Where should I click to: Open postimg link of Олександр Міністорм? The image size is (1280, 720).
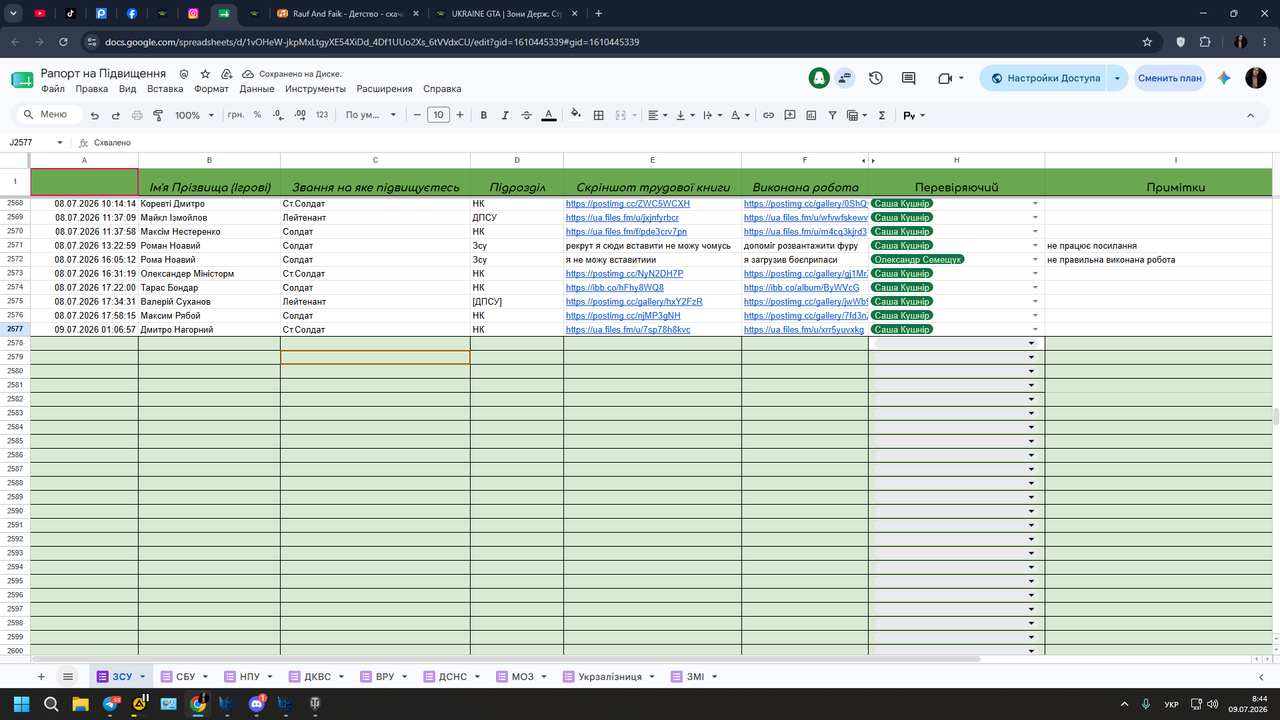tap(624, 273)
